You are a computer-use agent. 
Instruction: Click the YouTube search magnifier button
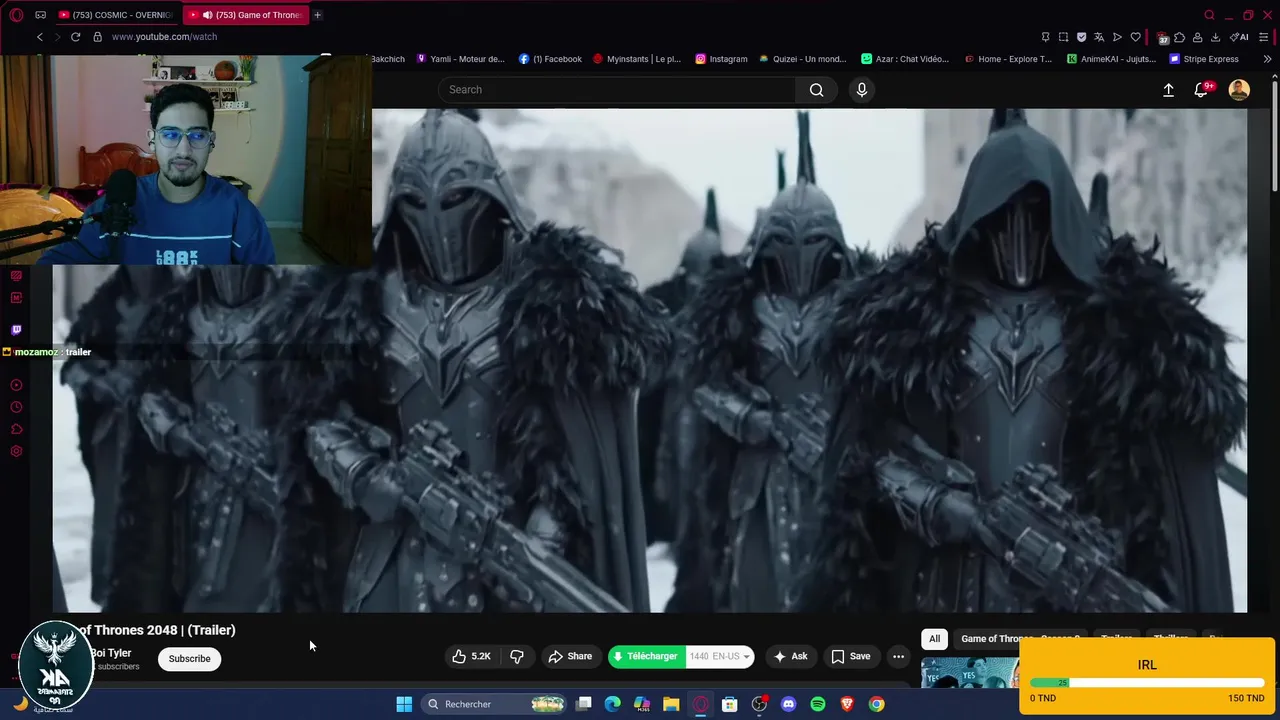coord(817,90)
